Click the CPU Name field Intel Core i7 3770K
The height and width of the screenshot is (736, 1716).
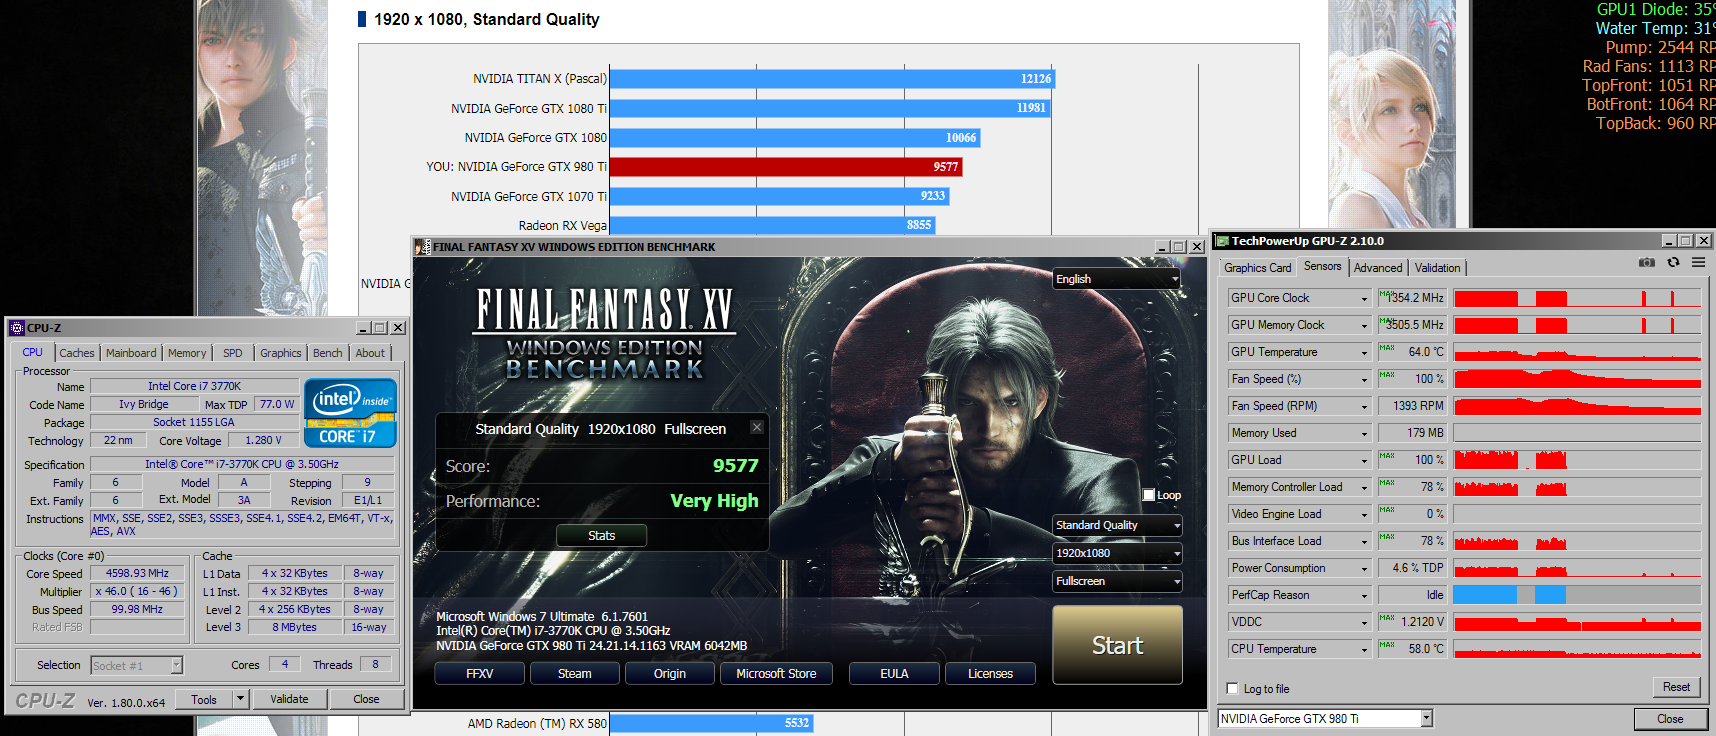tap(194, 386)
